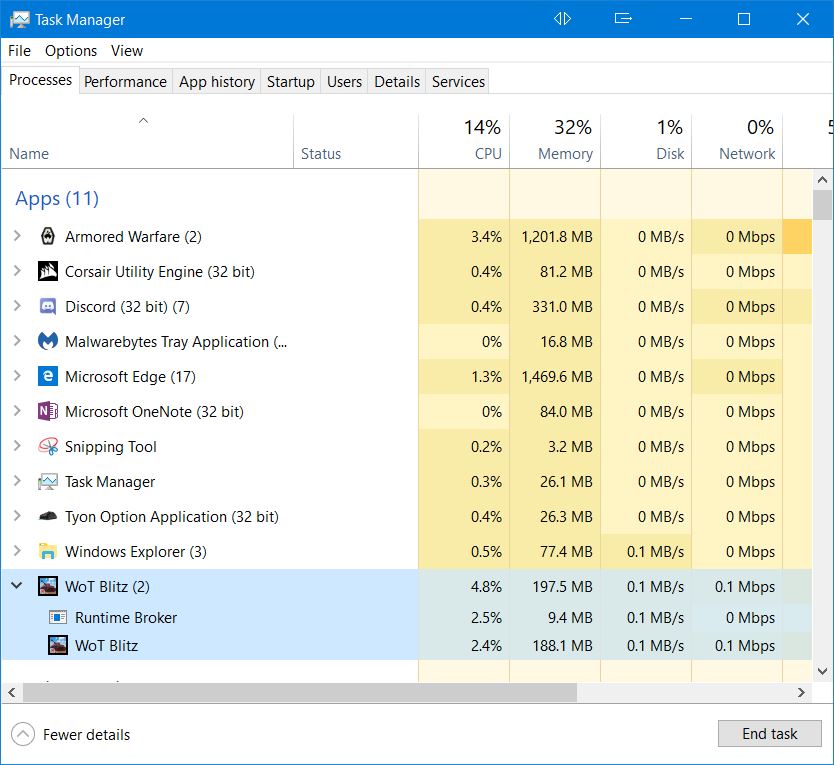The width and height of the screenshot is (834, 765).
Task: Expand the Tyon Option Application entry
Action: [x=17, y=516]
